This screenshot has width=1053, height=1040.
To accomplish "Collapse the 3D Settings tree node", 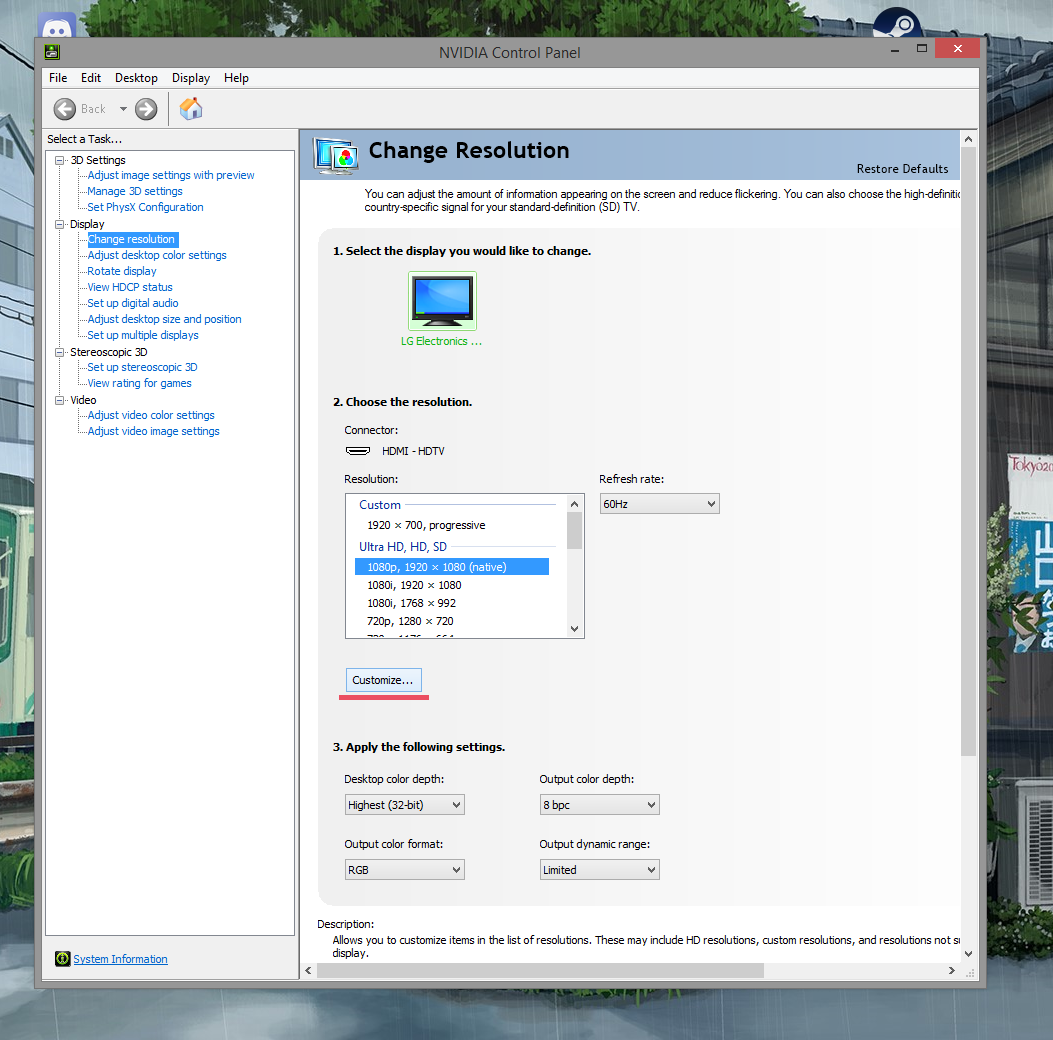I will pos(59,160).
